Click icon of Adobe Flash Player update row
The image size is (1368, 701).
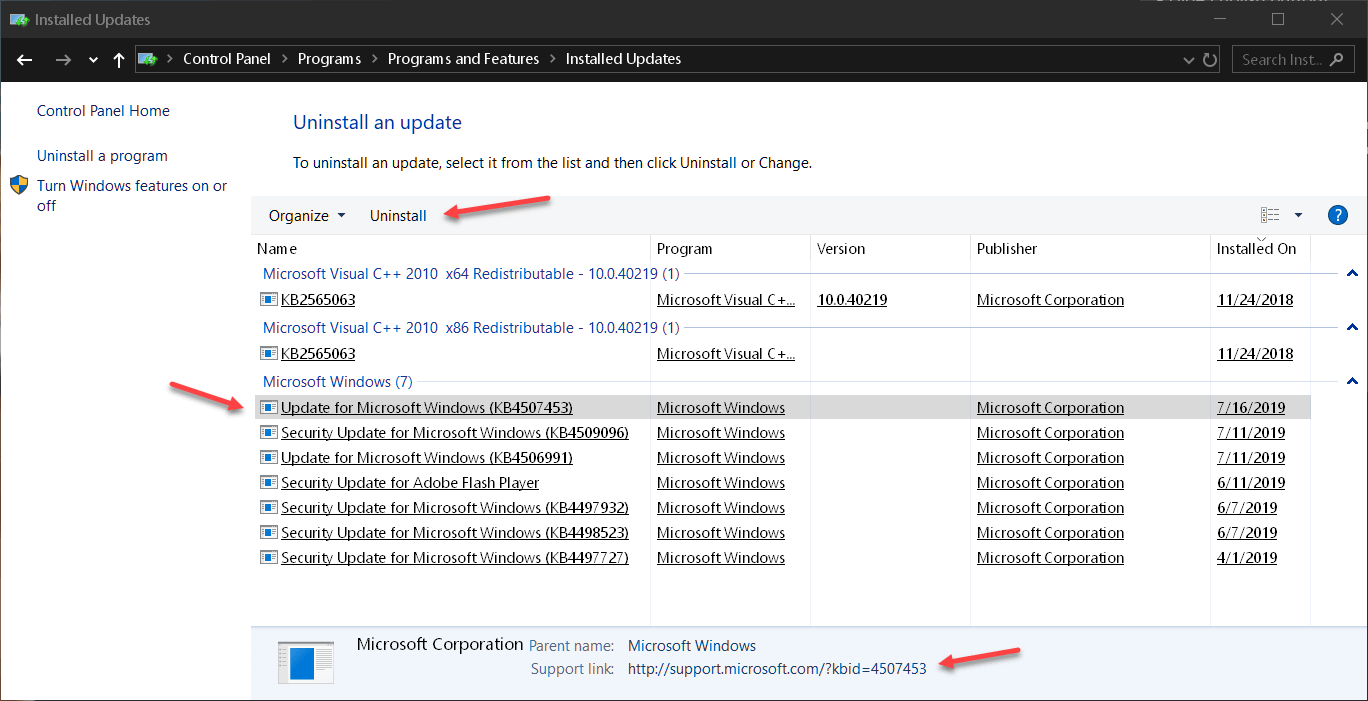pyautogui.click(x=269, y=482)
